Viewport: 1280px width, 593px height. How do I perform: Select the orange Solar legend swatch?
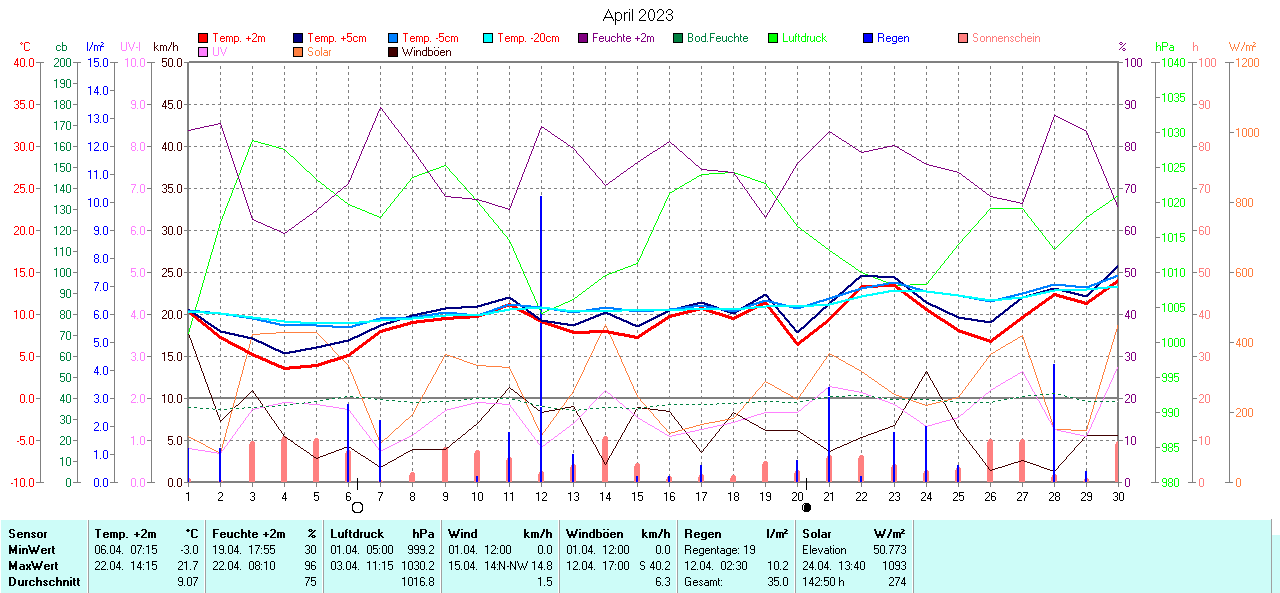point(298,51)
